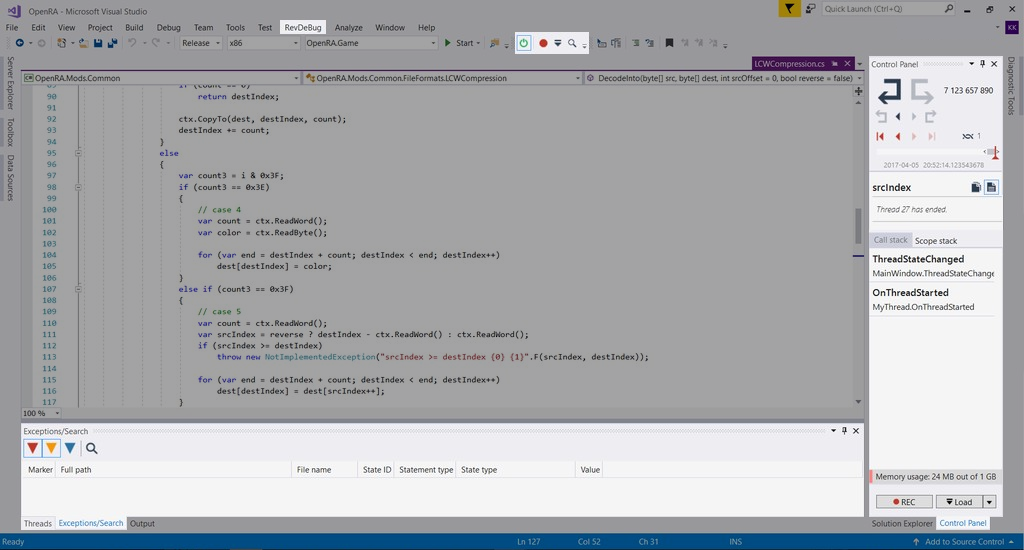Switch to the Scope stack tab
The width and height of the screenshot is (1024, 550).
[x=936, y=240]
